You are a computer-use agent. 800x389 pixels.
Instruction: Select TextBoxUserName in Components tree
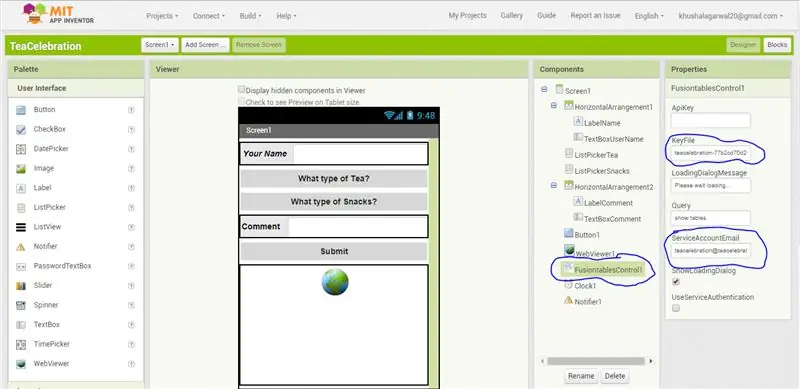coord(613,139)
